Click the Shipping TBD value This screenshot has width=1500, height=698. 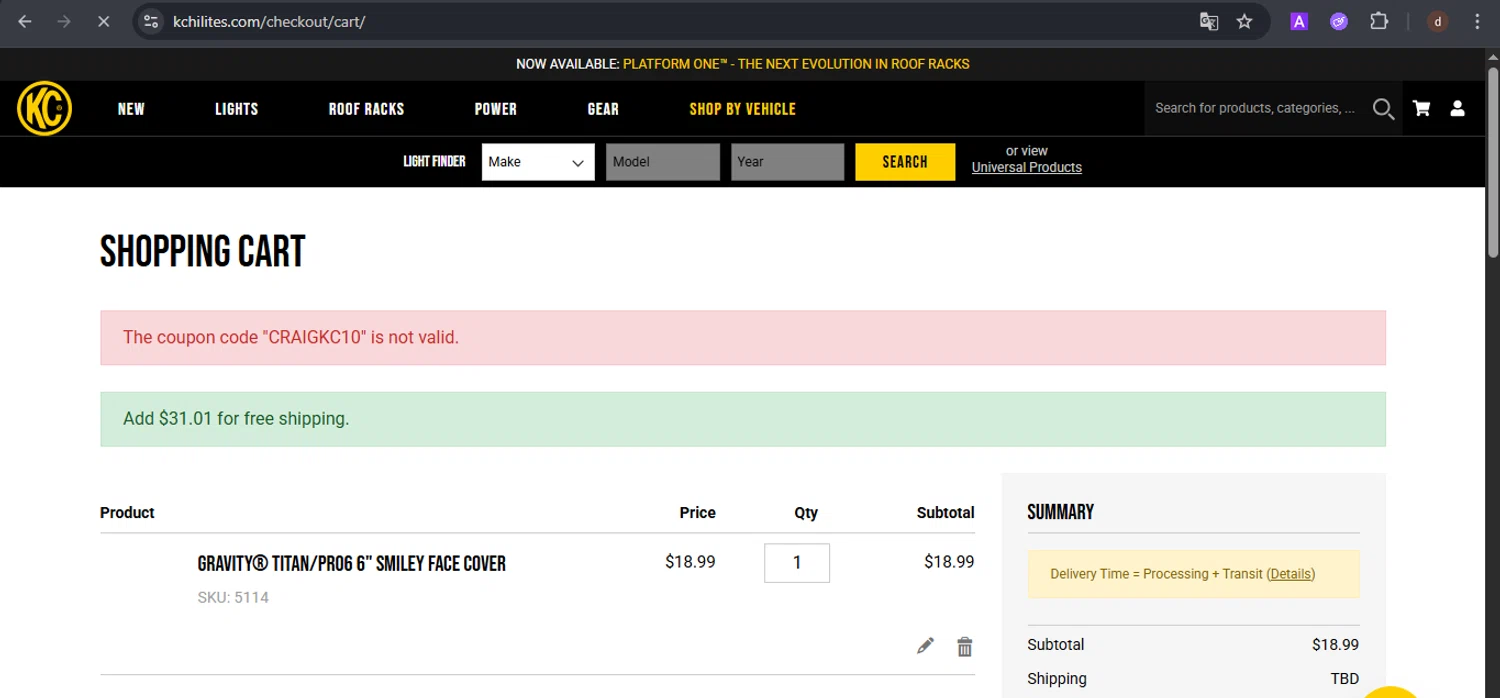[x=1344, y=679]
